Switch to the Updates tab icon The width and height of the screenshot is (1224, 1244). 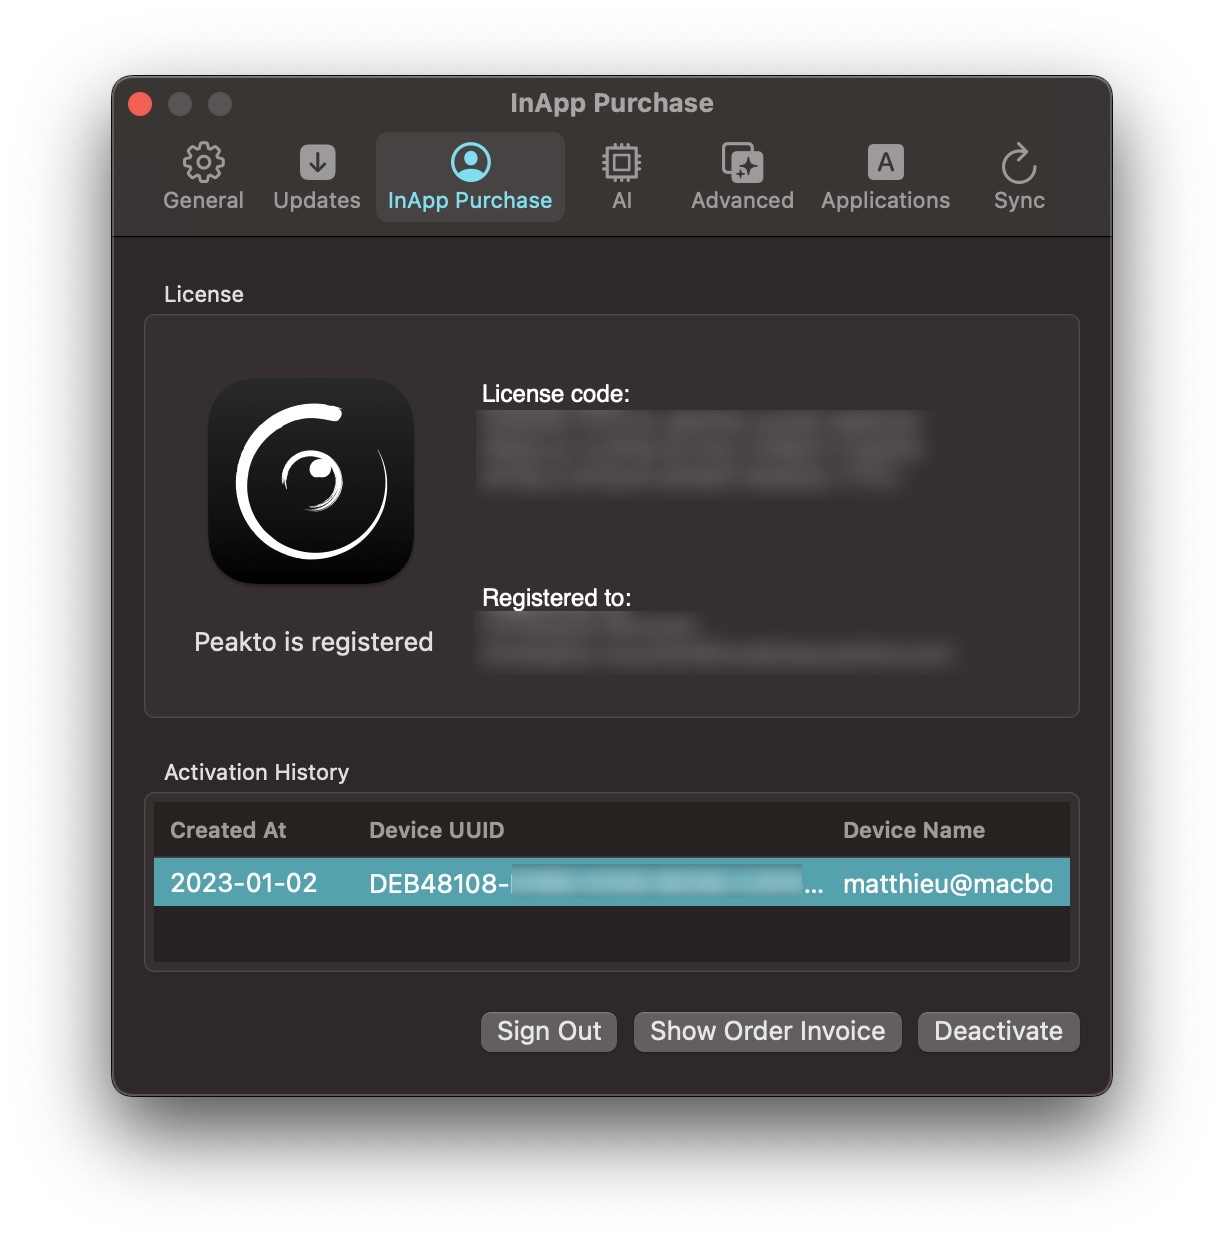[317, 163]
